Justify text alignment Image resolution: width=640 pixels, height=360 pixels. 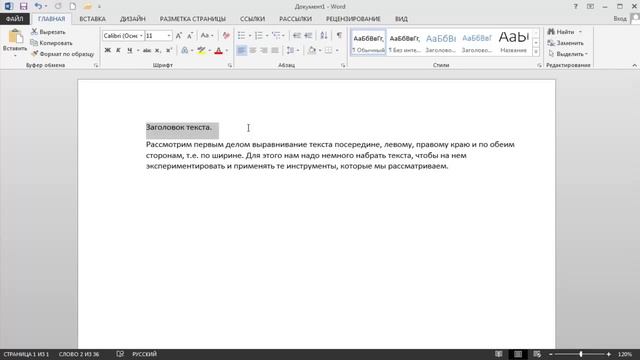click(276, 50)
